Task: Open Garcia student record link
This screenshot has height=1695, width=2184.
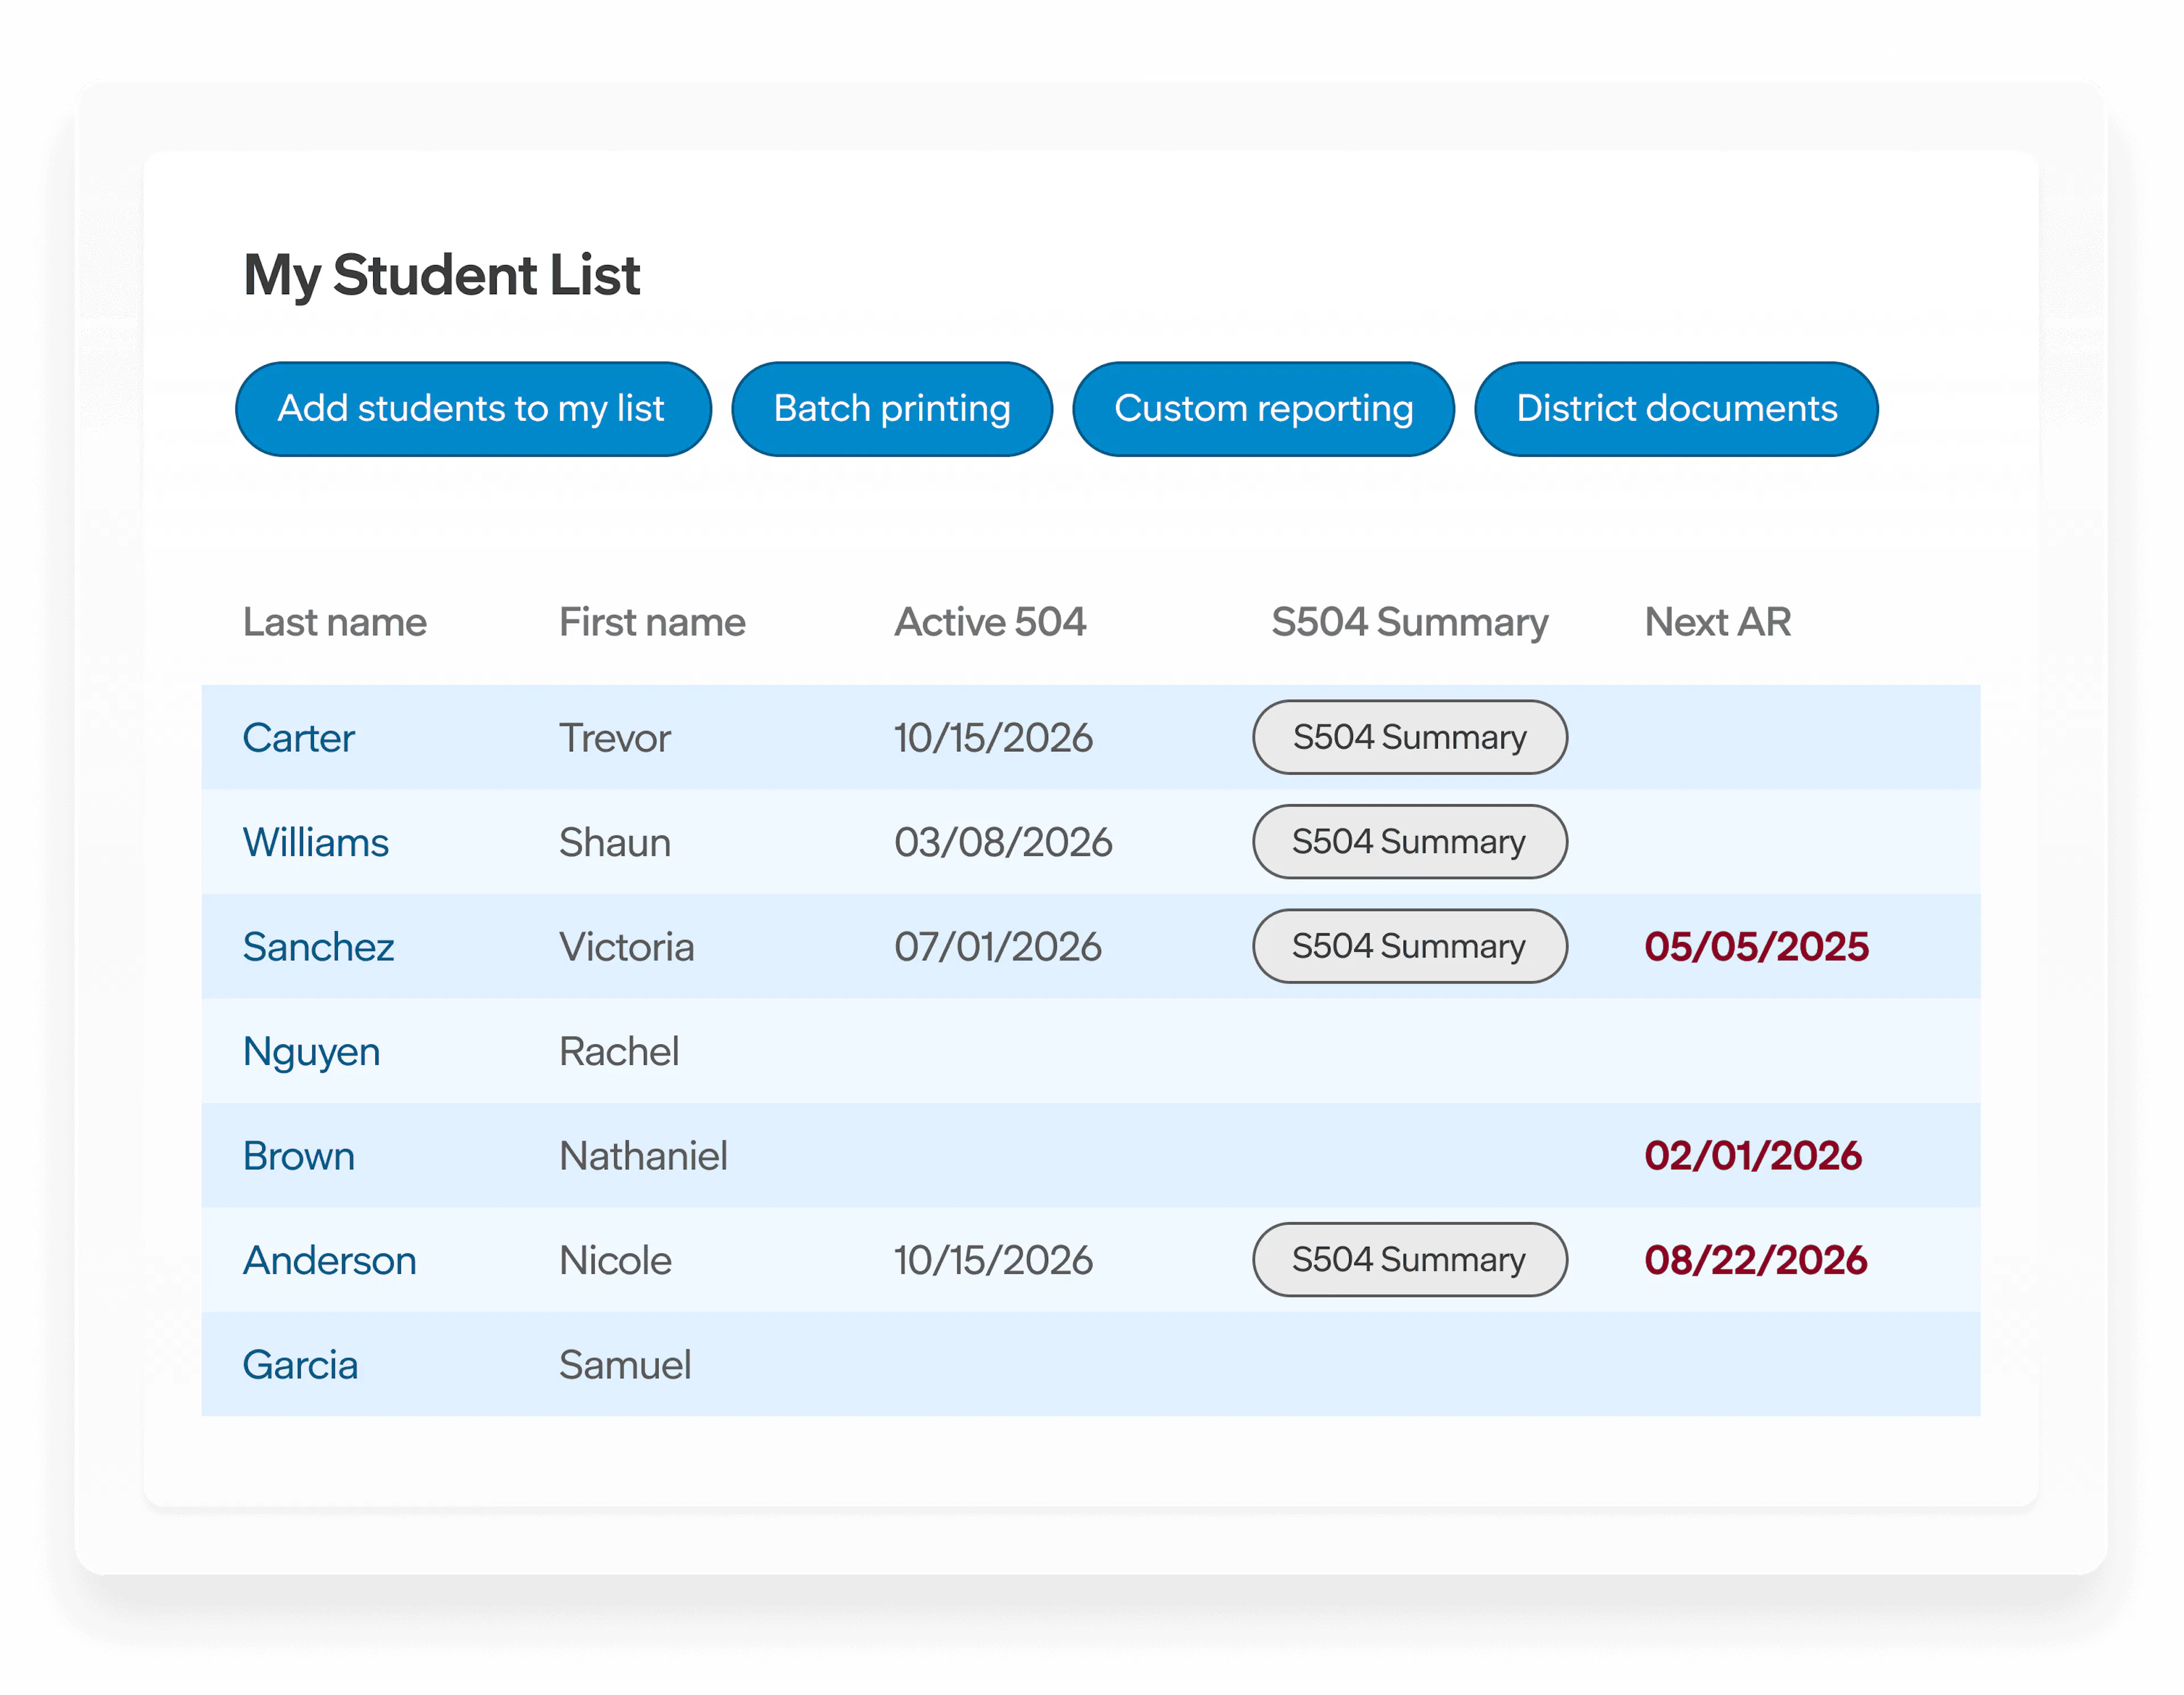Action: 300,1365
